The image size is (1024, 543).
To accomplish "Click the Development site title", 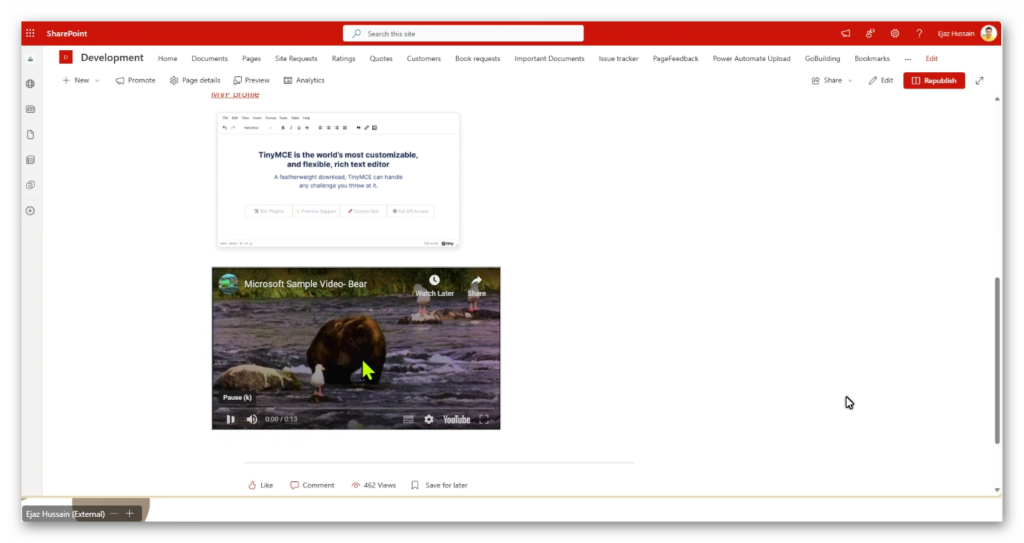I will (112, 58).
